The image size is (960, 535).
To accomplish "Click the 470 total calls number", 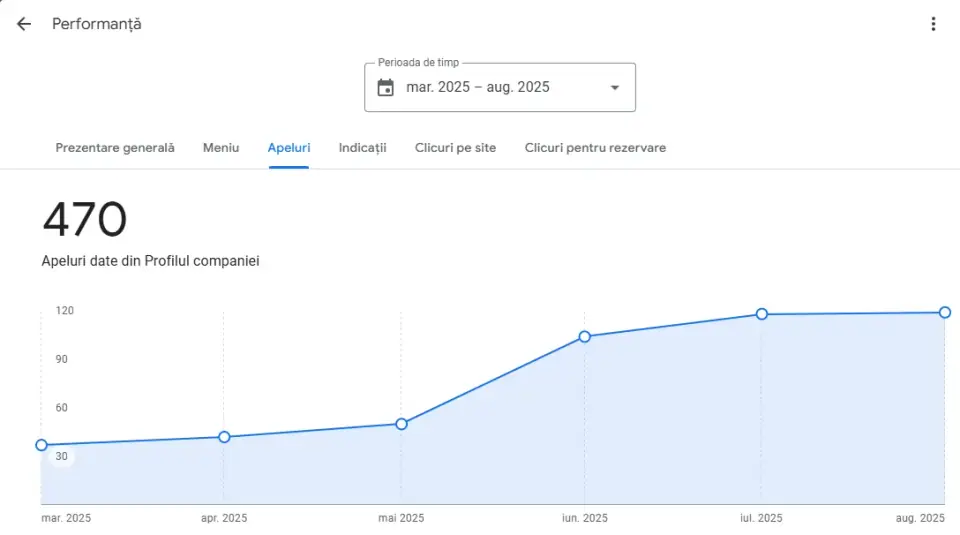I will 84,219.
